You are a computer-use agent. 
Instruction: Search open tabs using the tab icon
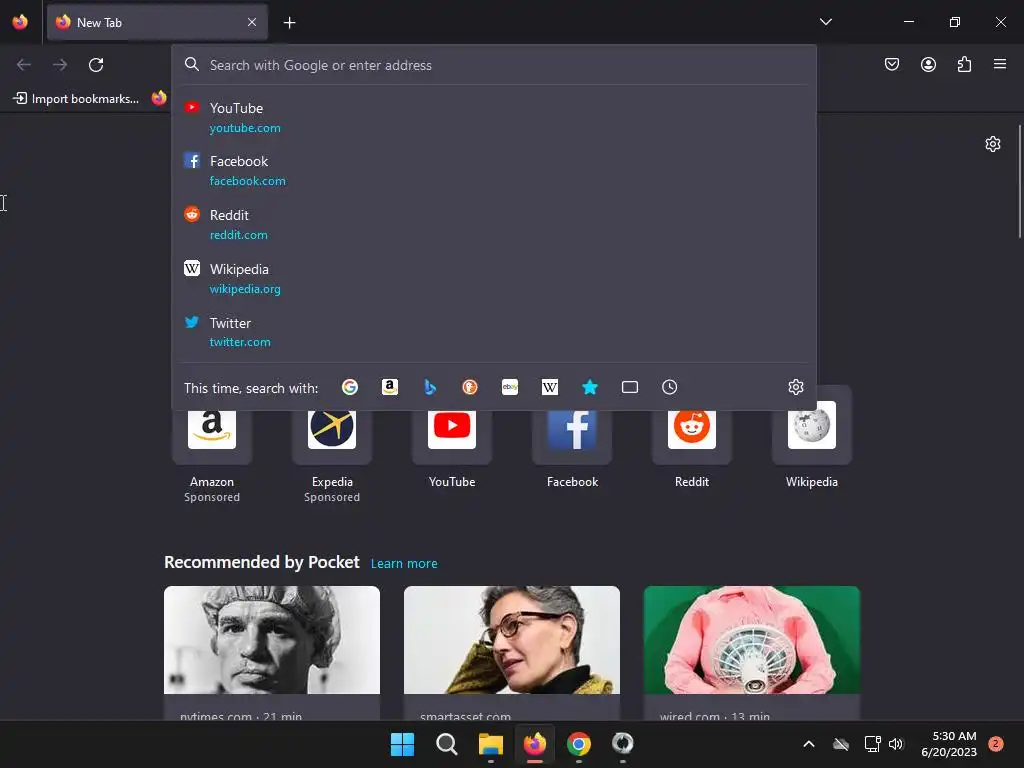[630, 387]
